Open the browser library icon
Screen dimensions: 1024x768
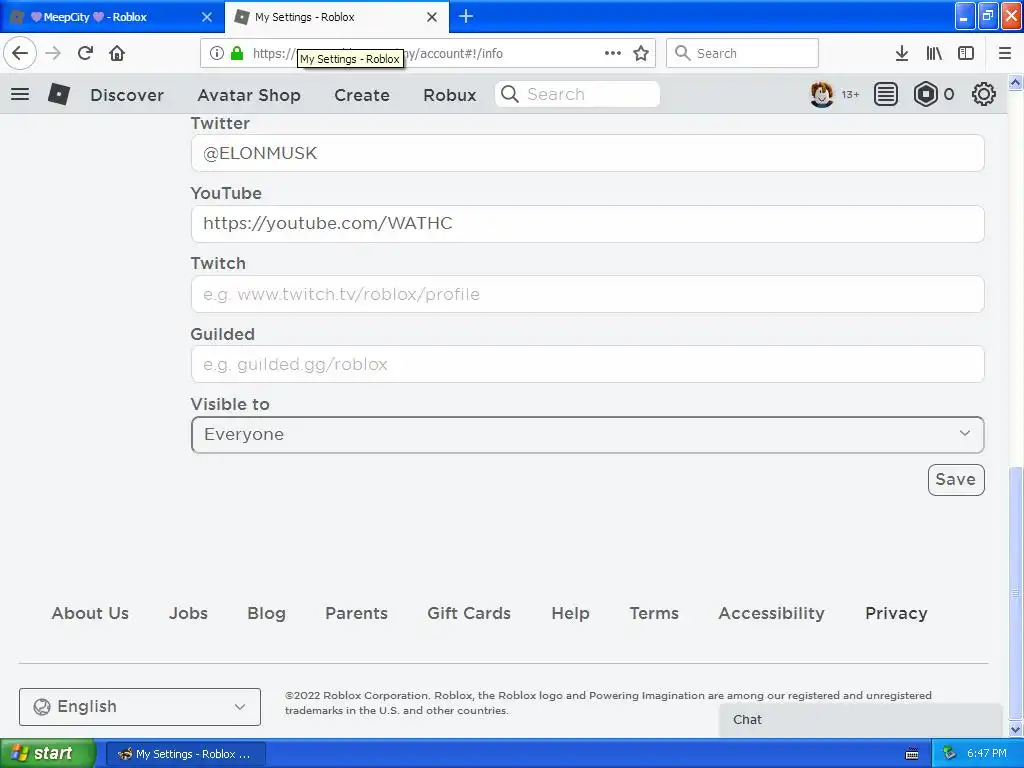coord(934,53)
